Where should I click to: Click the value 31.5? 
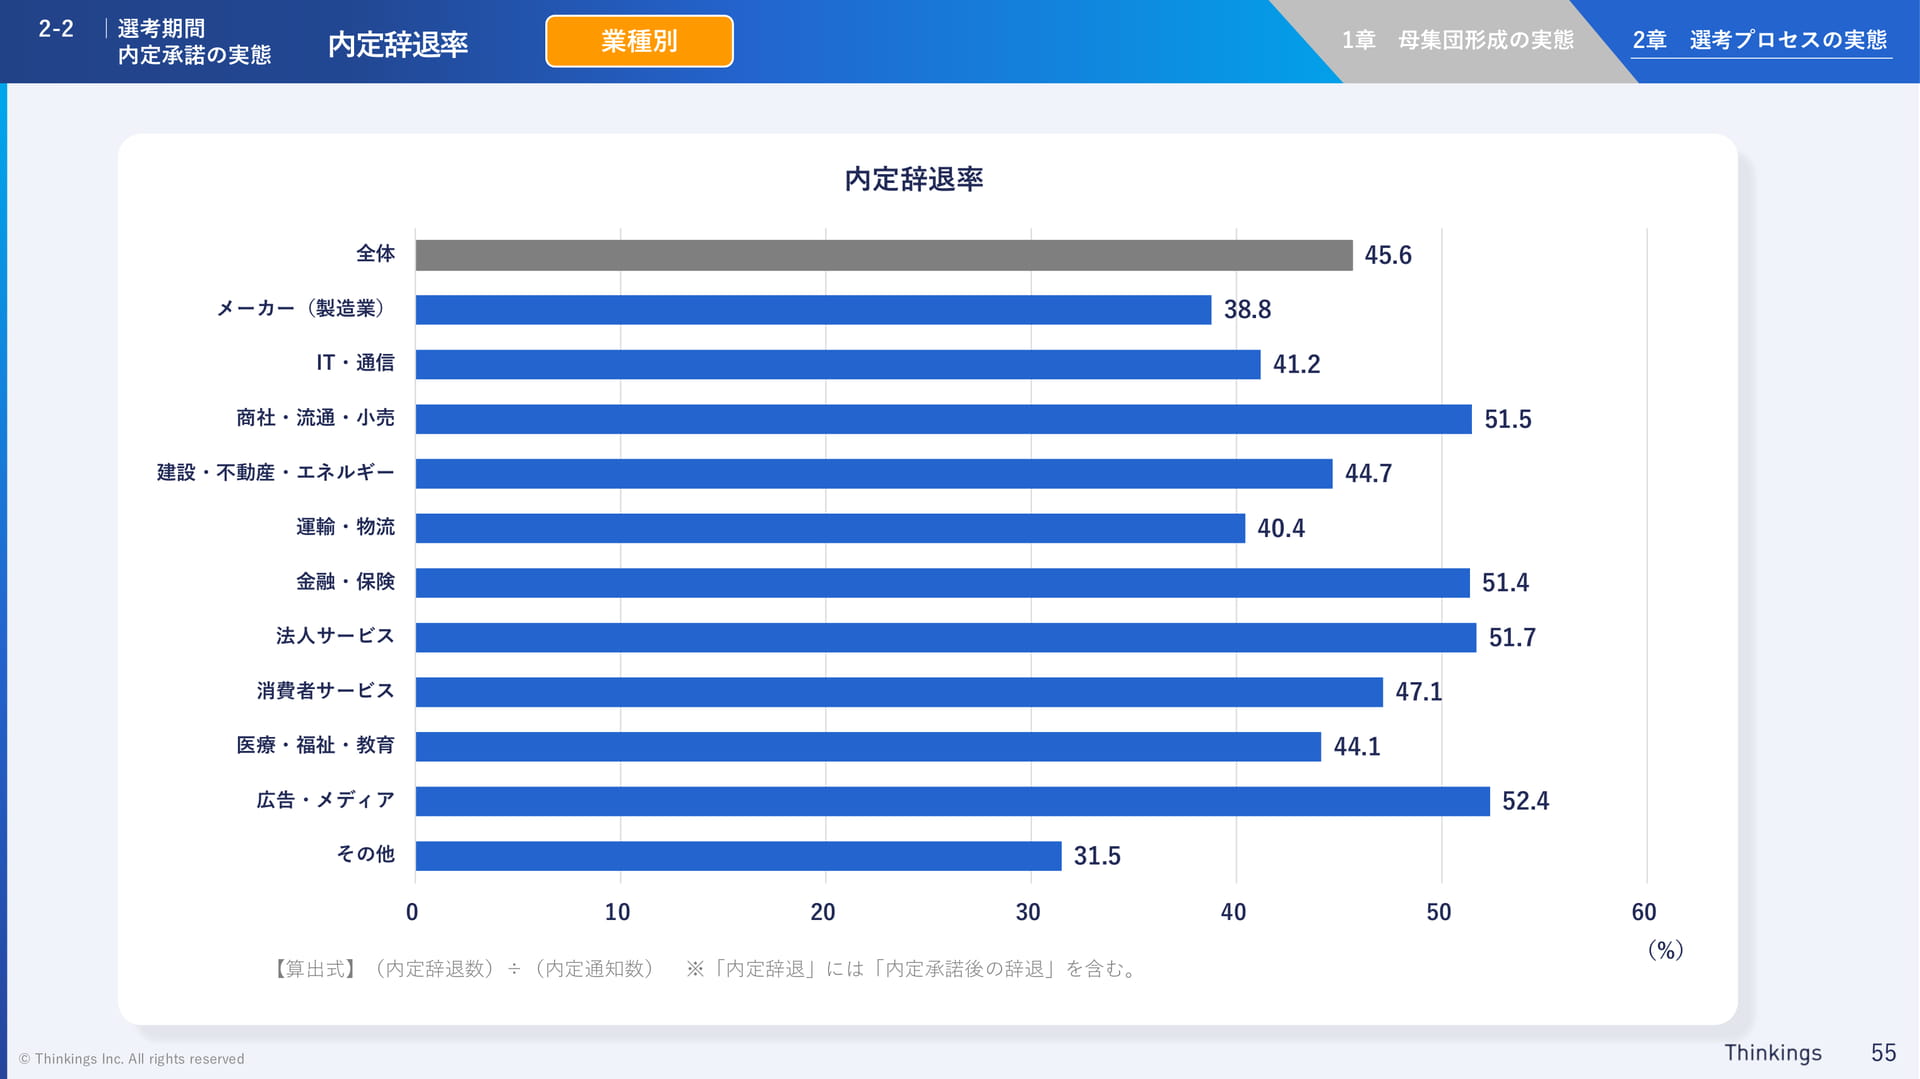click(x=1097, y=856)
